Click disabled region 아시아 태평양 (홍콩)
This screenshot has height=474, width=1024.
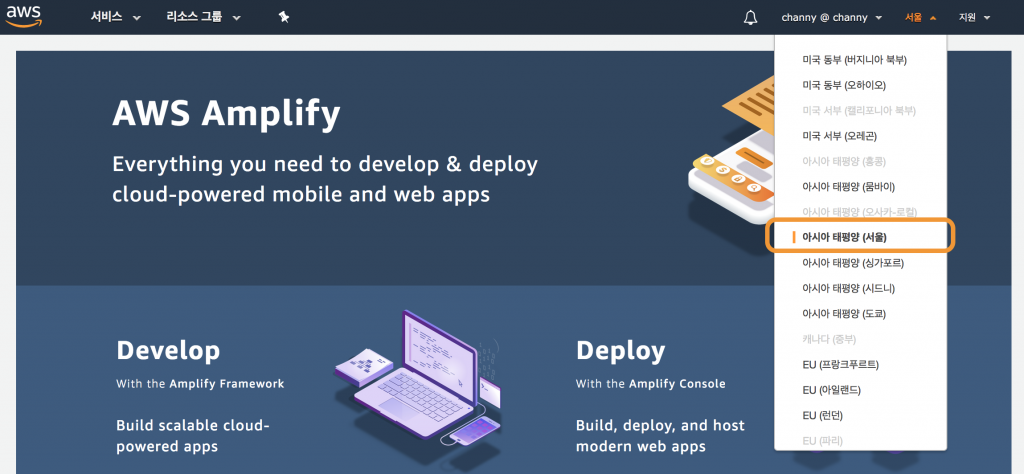[844, 161]
